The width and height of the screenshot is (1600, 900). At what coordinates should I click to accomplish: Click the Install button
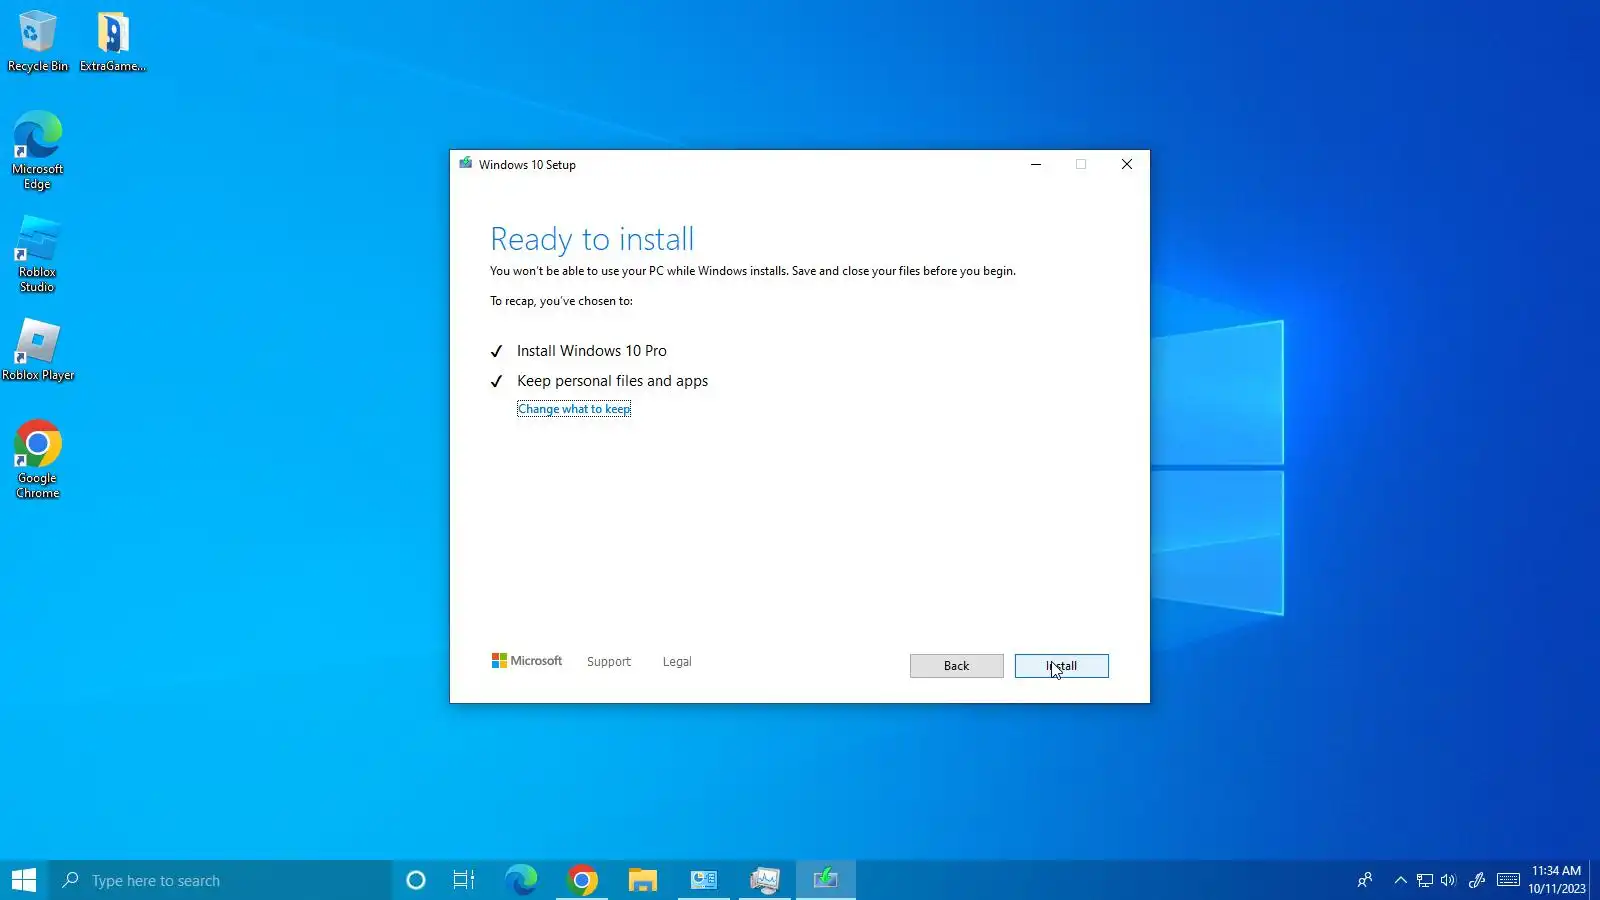coord(1062,666)
